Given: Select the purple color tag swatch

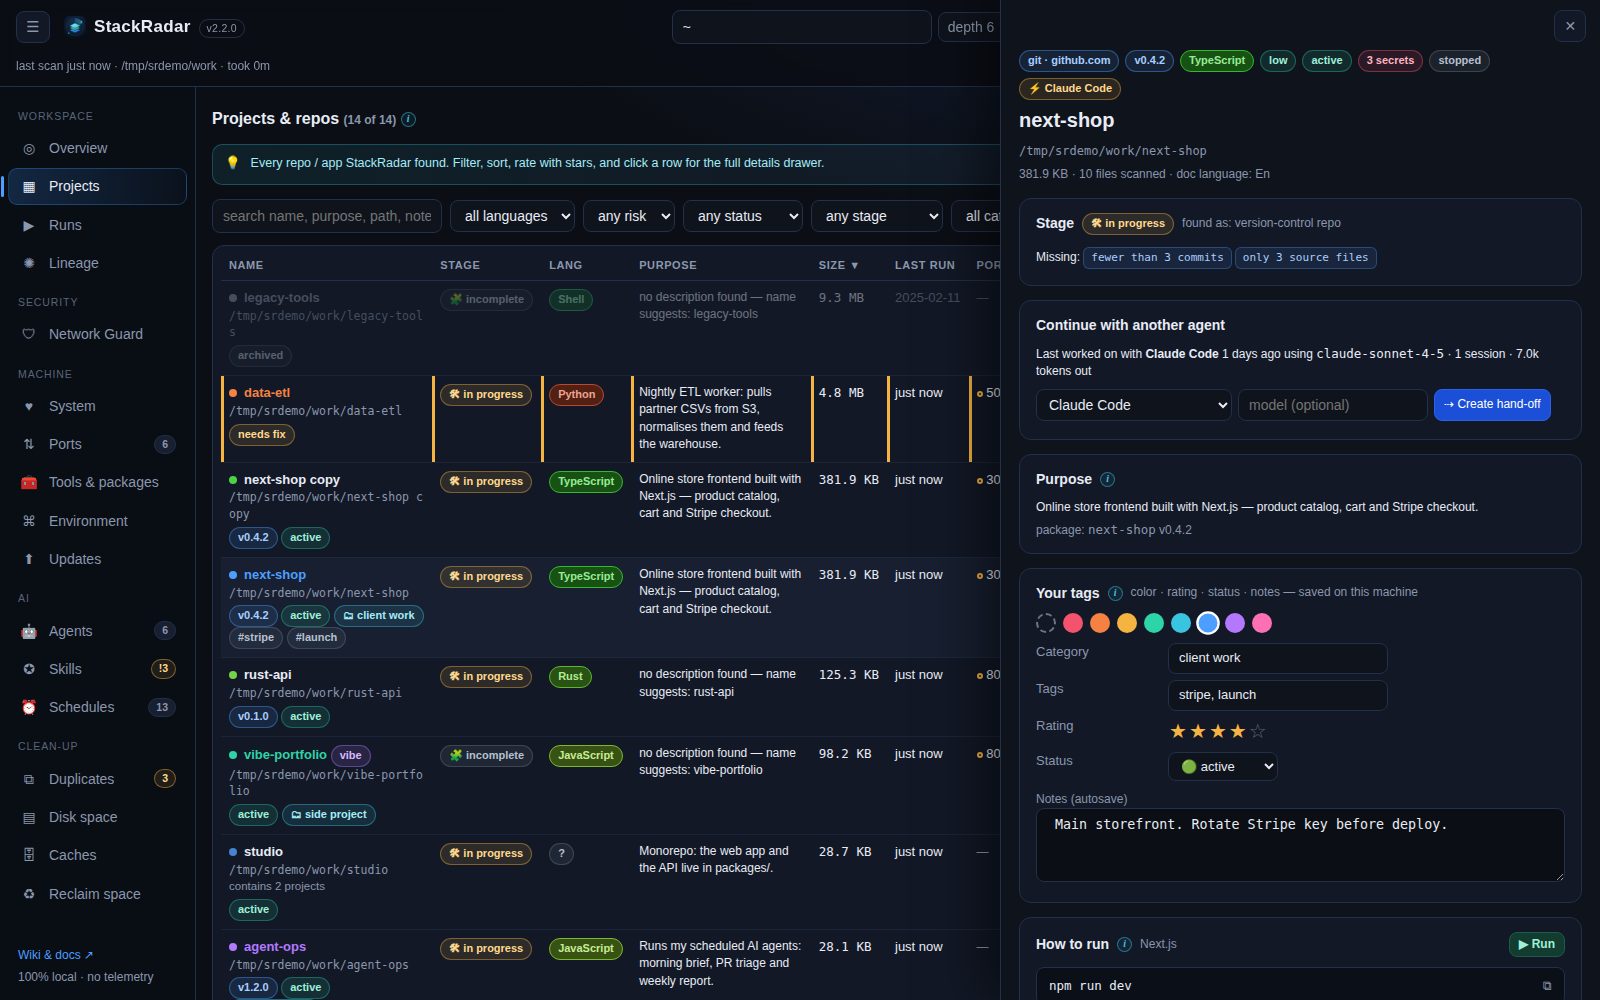Looking at the screenshot, I should (x=1235, y=623).
